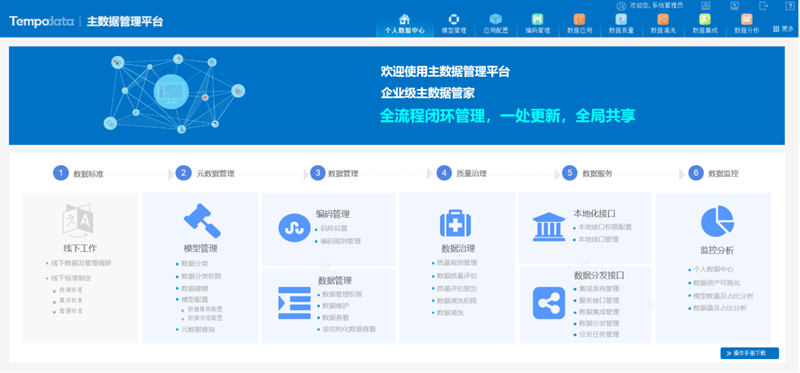Screen dimensions: 800x373
Task: Open the 数据建模 link
Action: click(194, 288)
